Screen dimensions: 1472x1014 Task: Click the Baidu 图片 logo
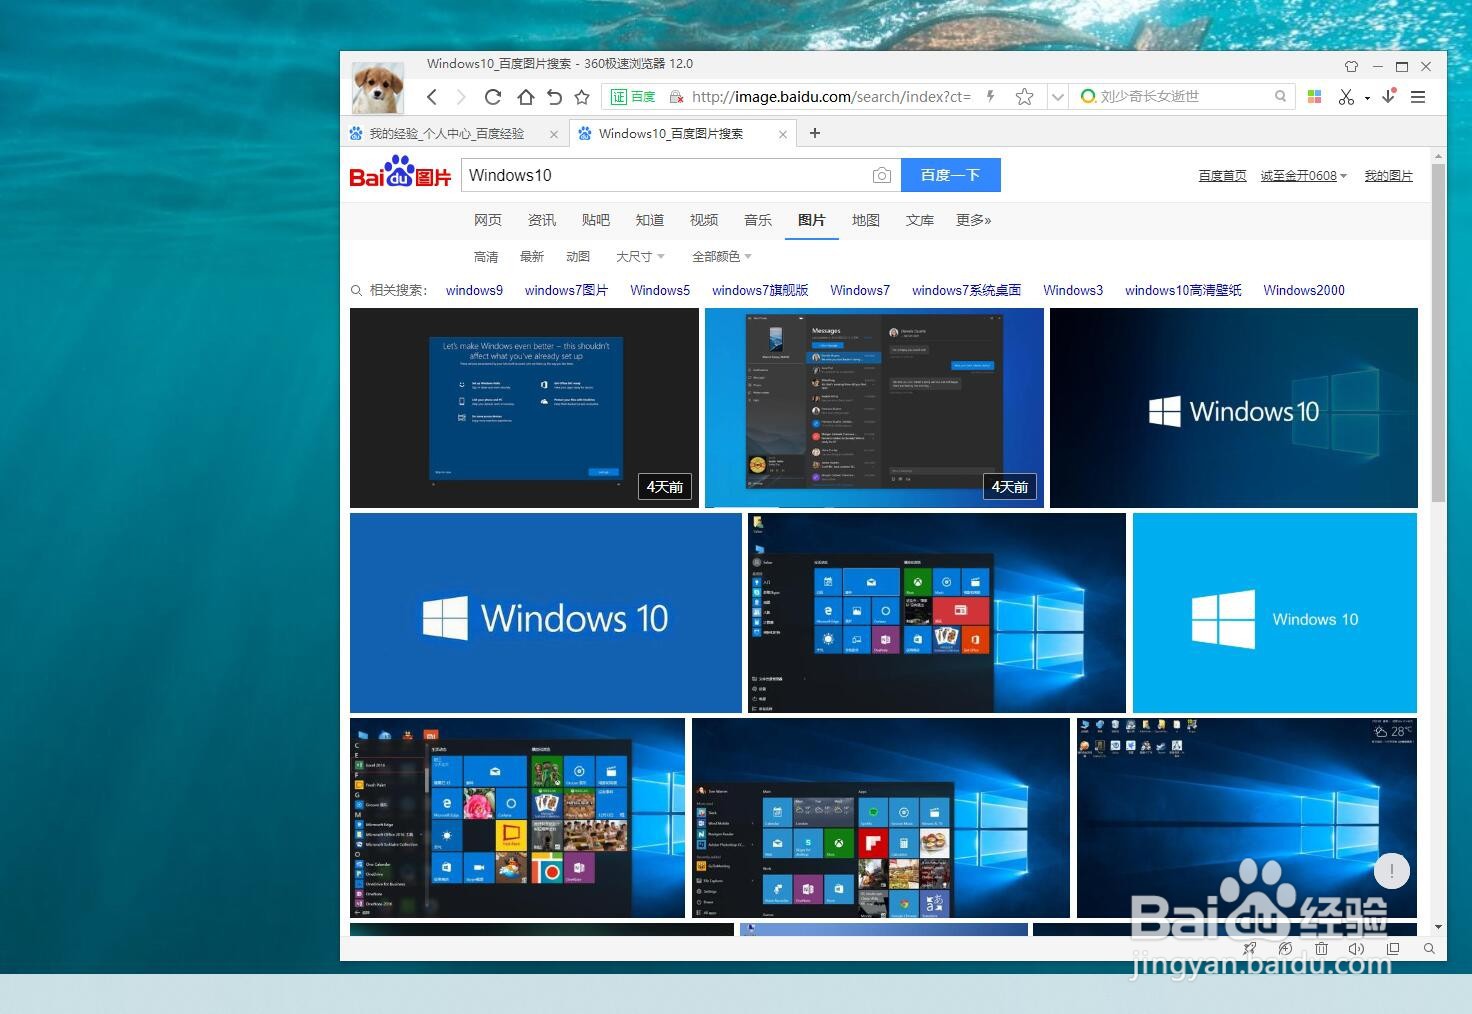400,172
